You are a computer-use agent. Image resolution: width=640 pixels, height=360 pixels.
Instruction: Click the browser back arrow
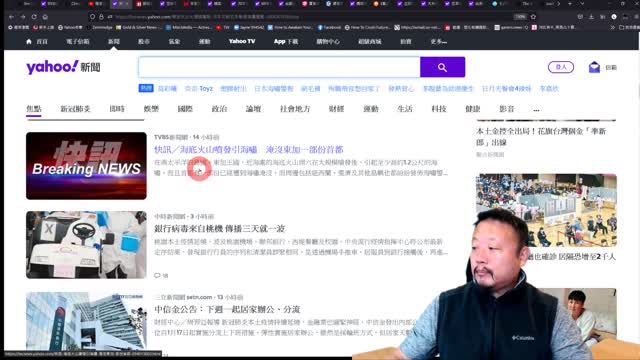click(11, 17)
